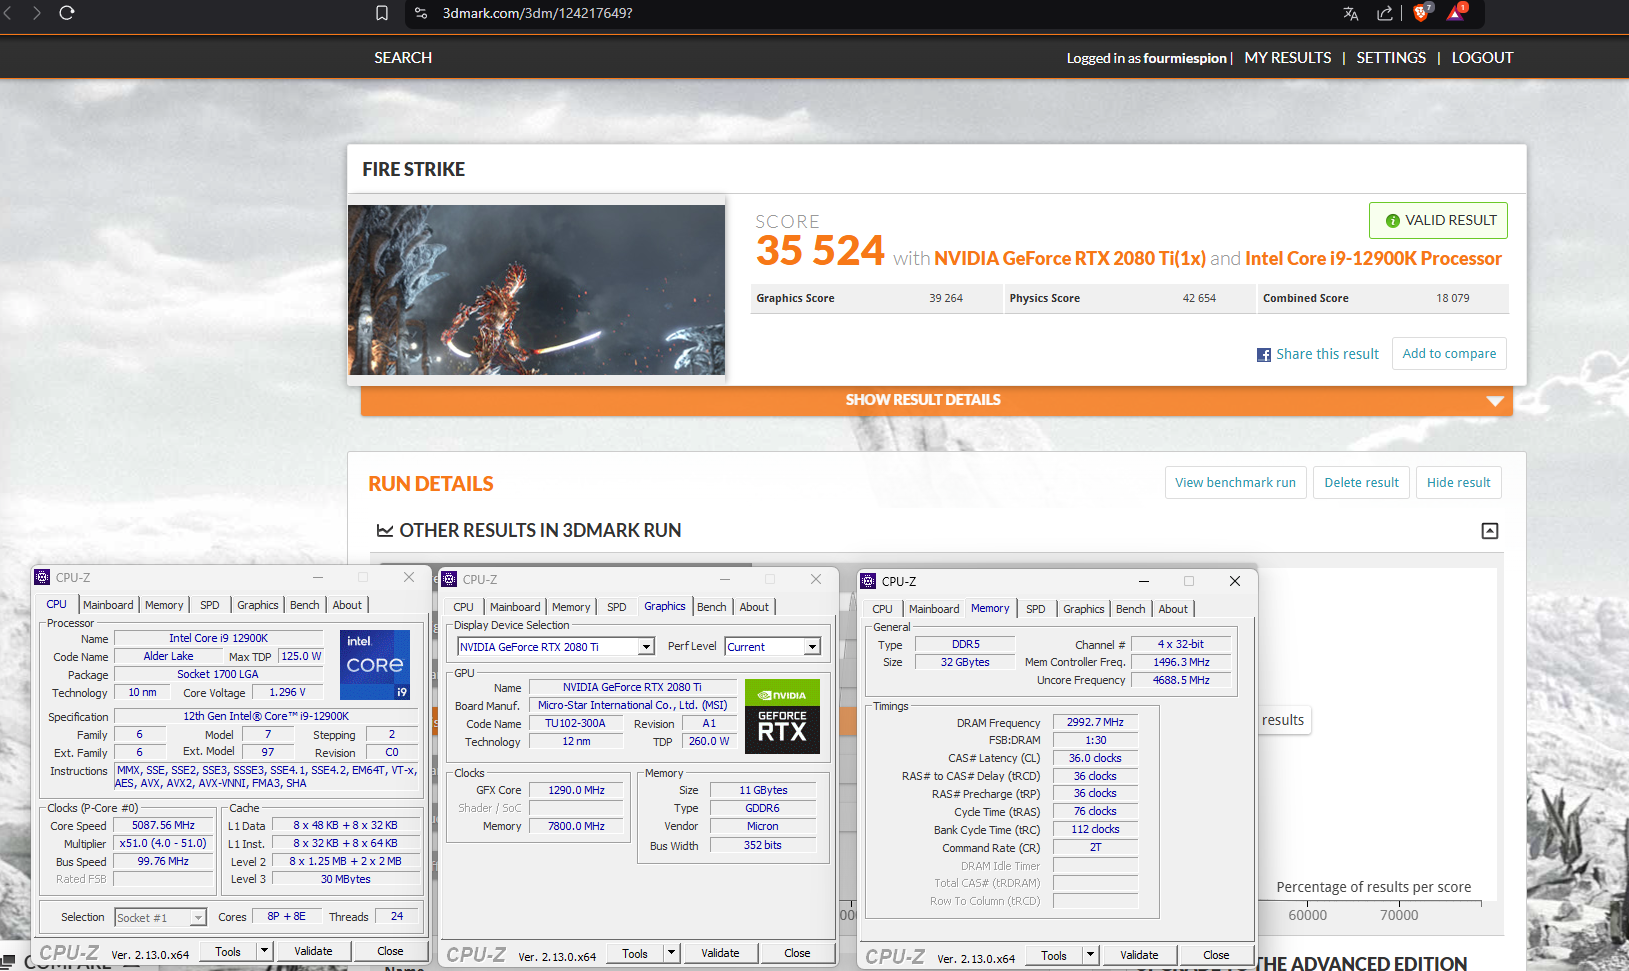Open NVIDIA GeForce RTX 2080 Ti(1x) link
The width and height of the screenshot is (1629, 971).
click(x=1069, y=259)
